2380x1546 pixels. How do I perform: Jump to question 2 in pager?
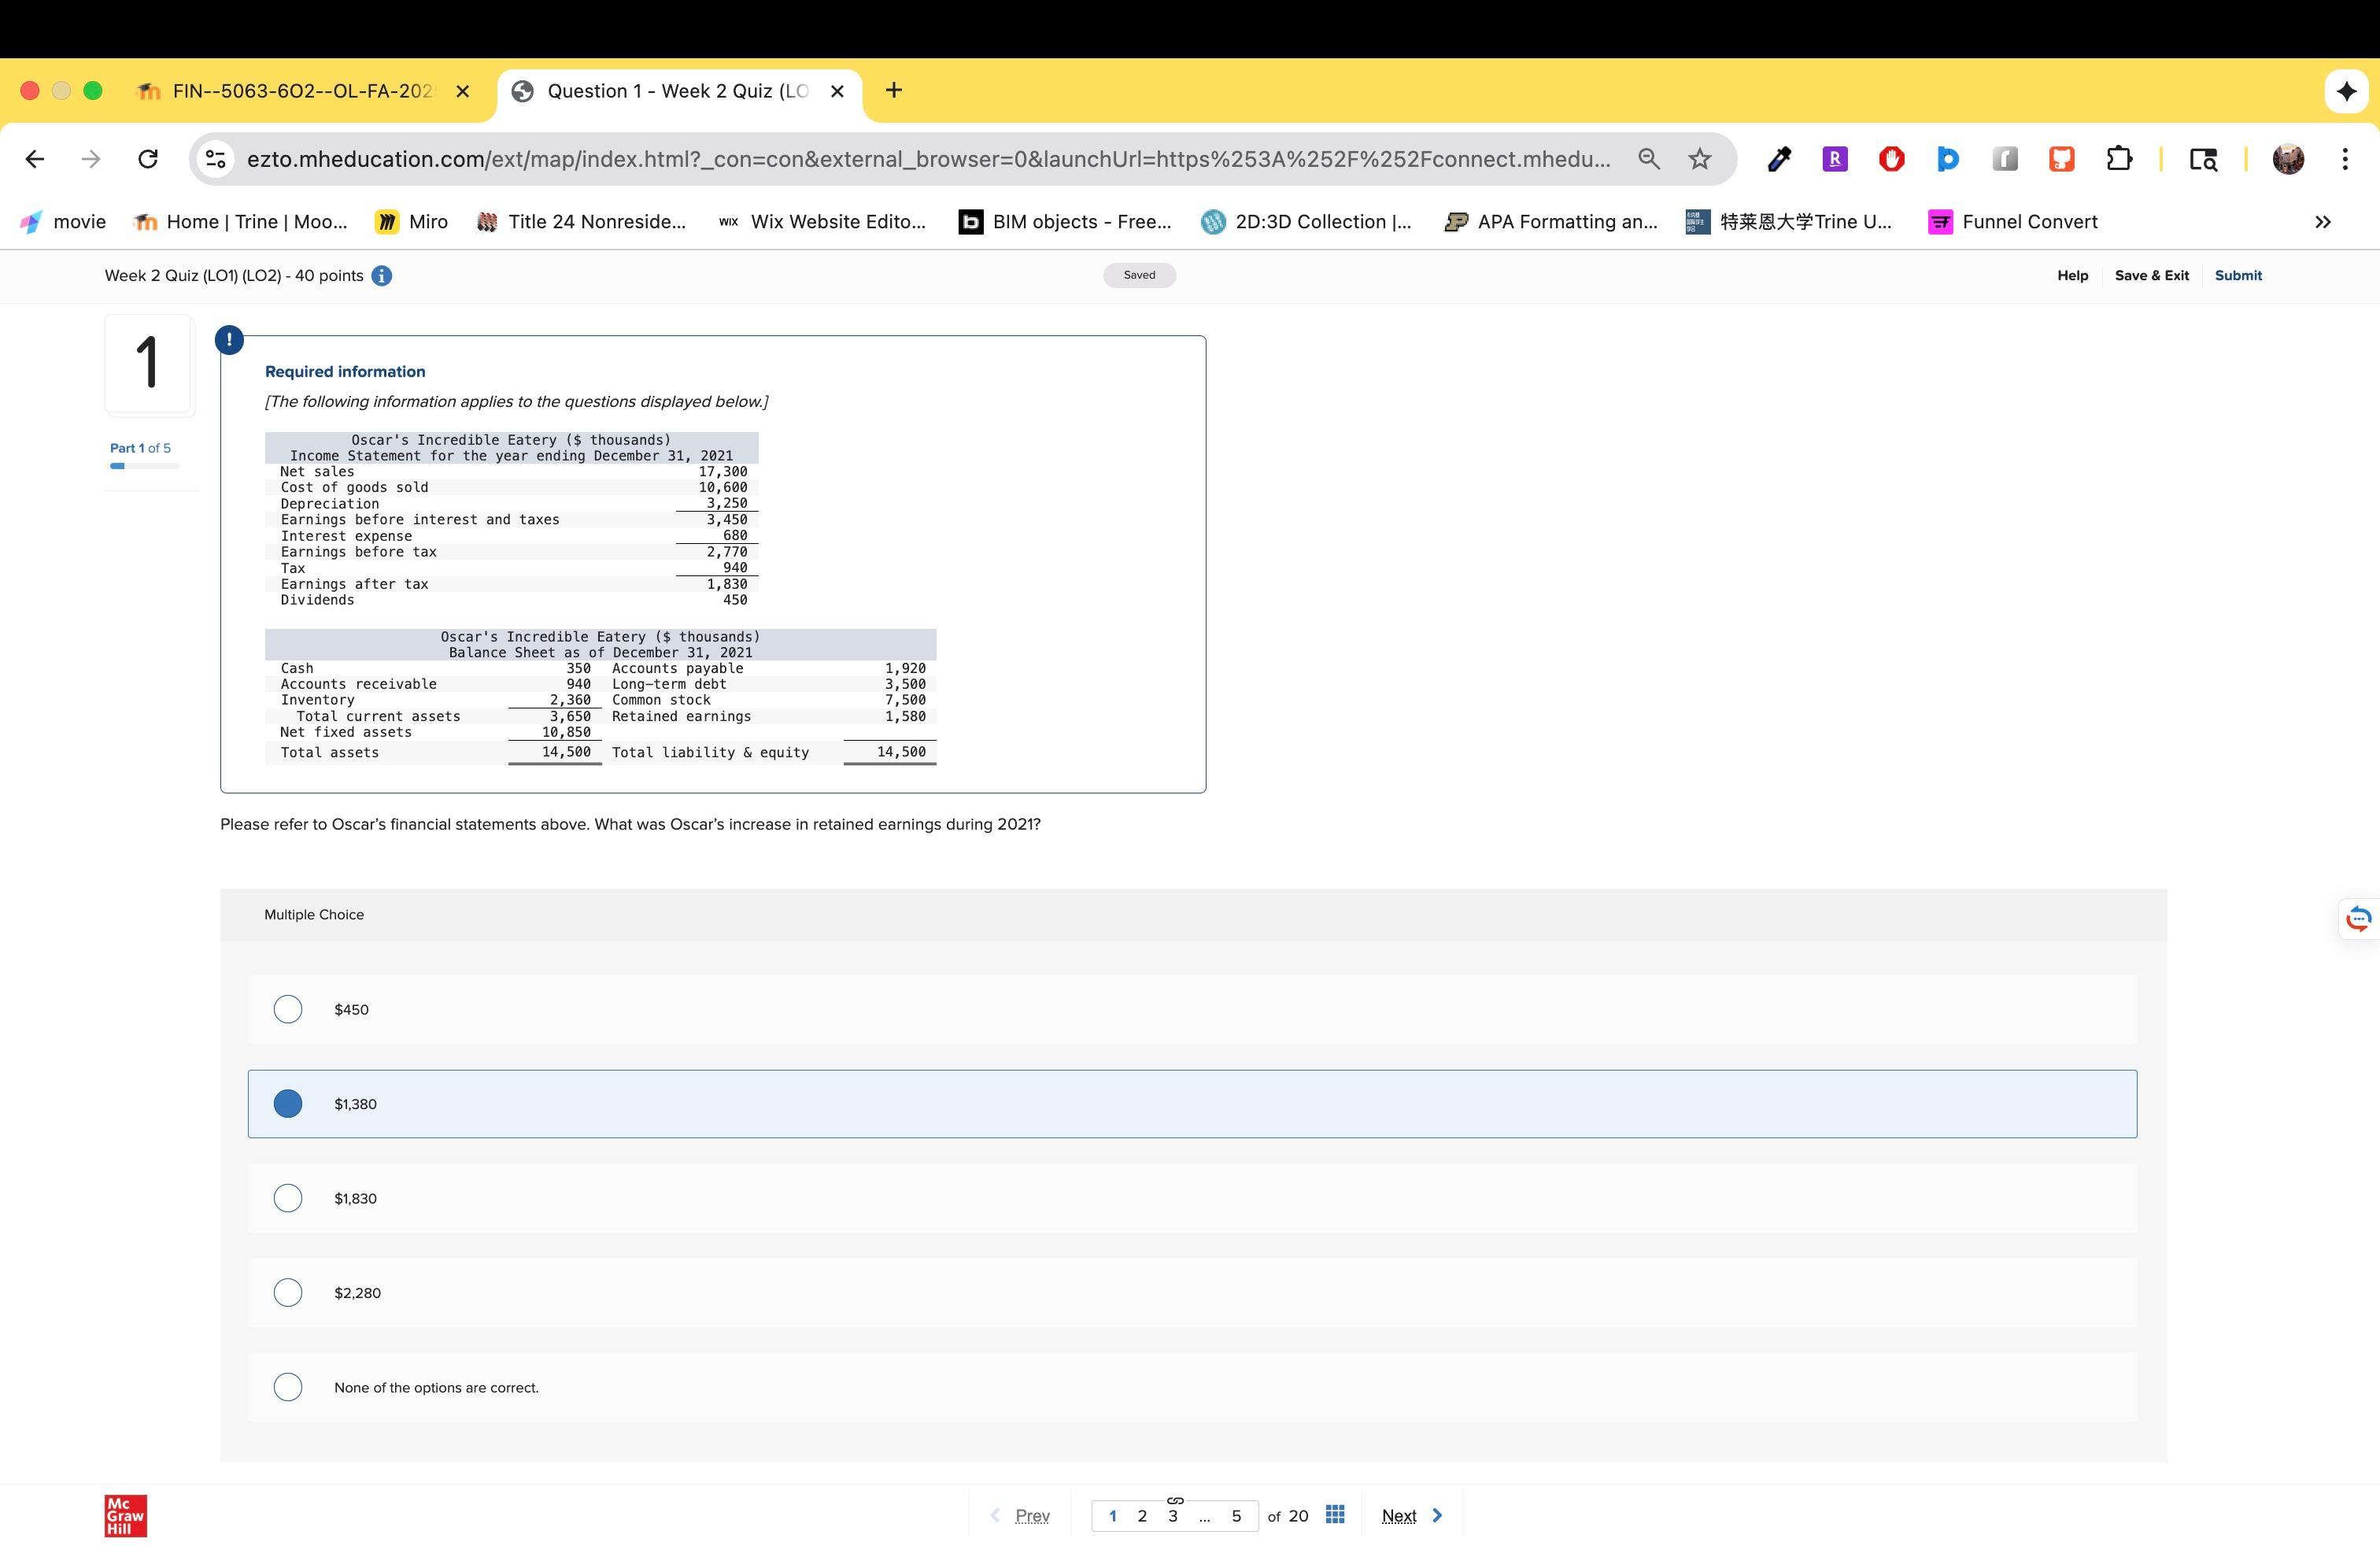pos(1142,1515)
